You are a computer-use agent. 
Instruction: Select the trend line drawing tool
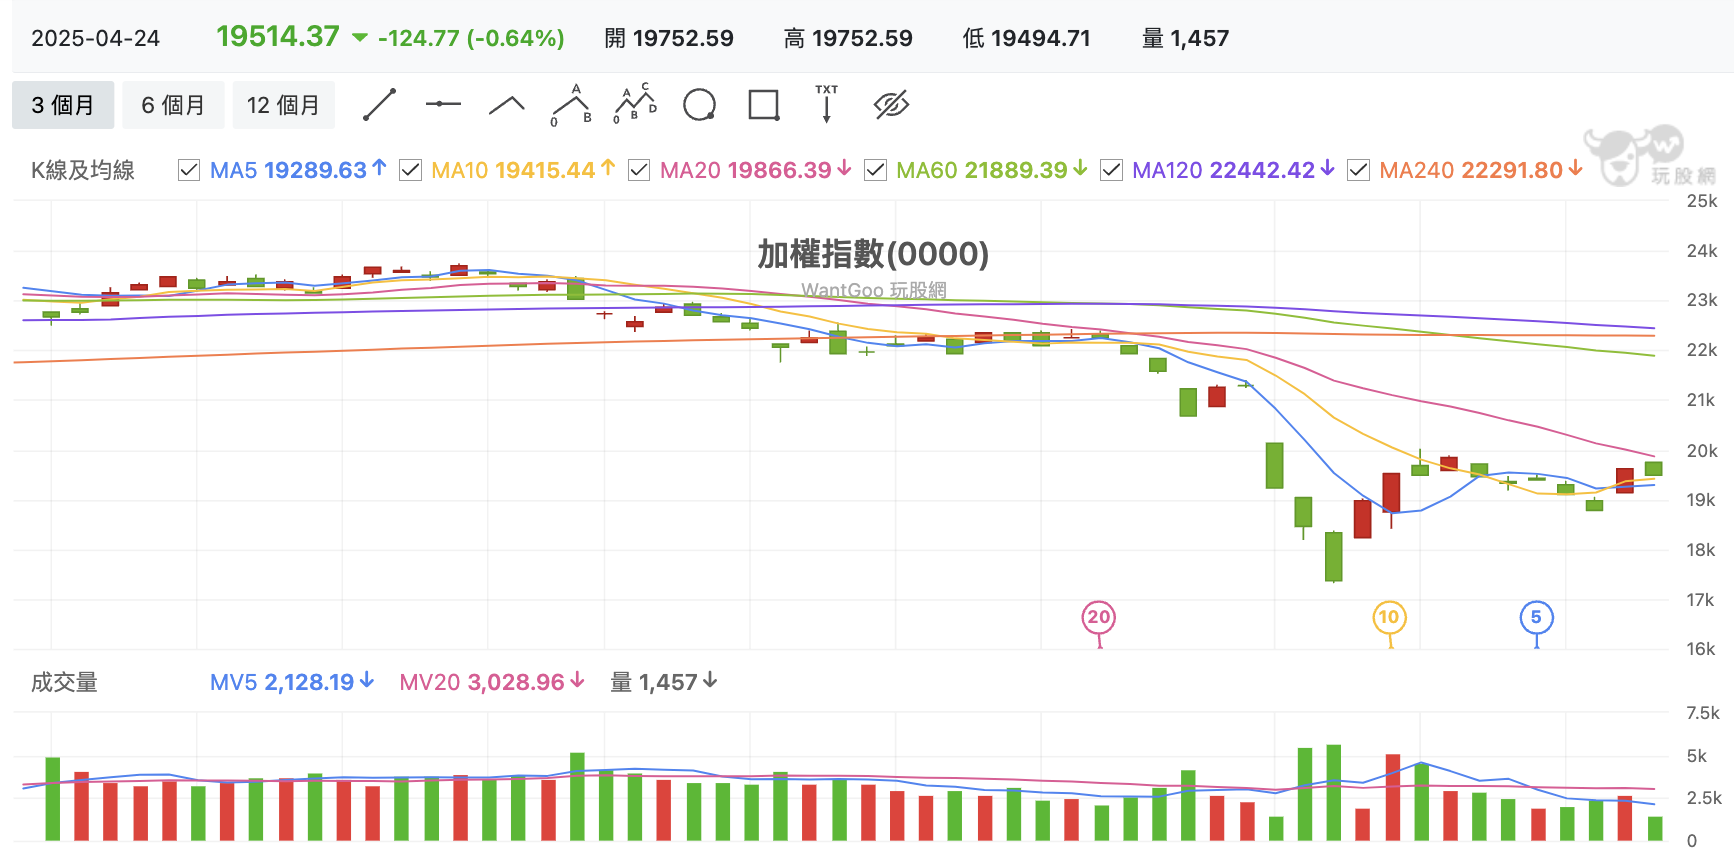(380, 105)
